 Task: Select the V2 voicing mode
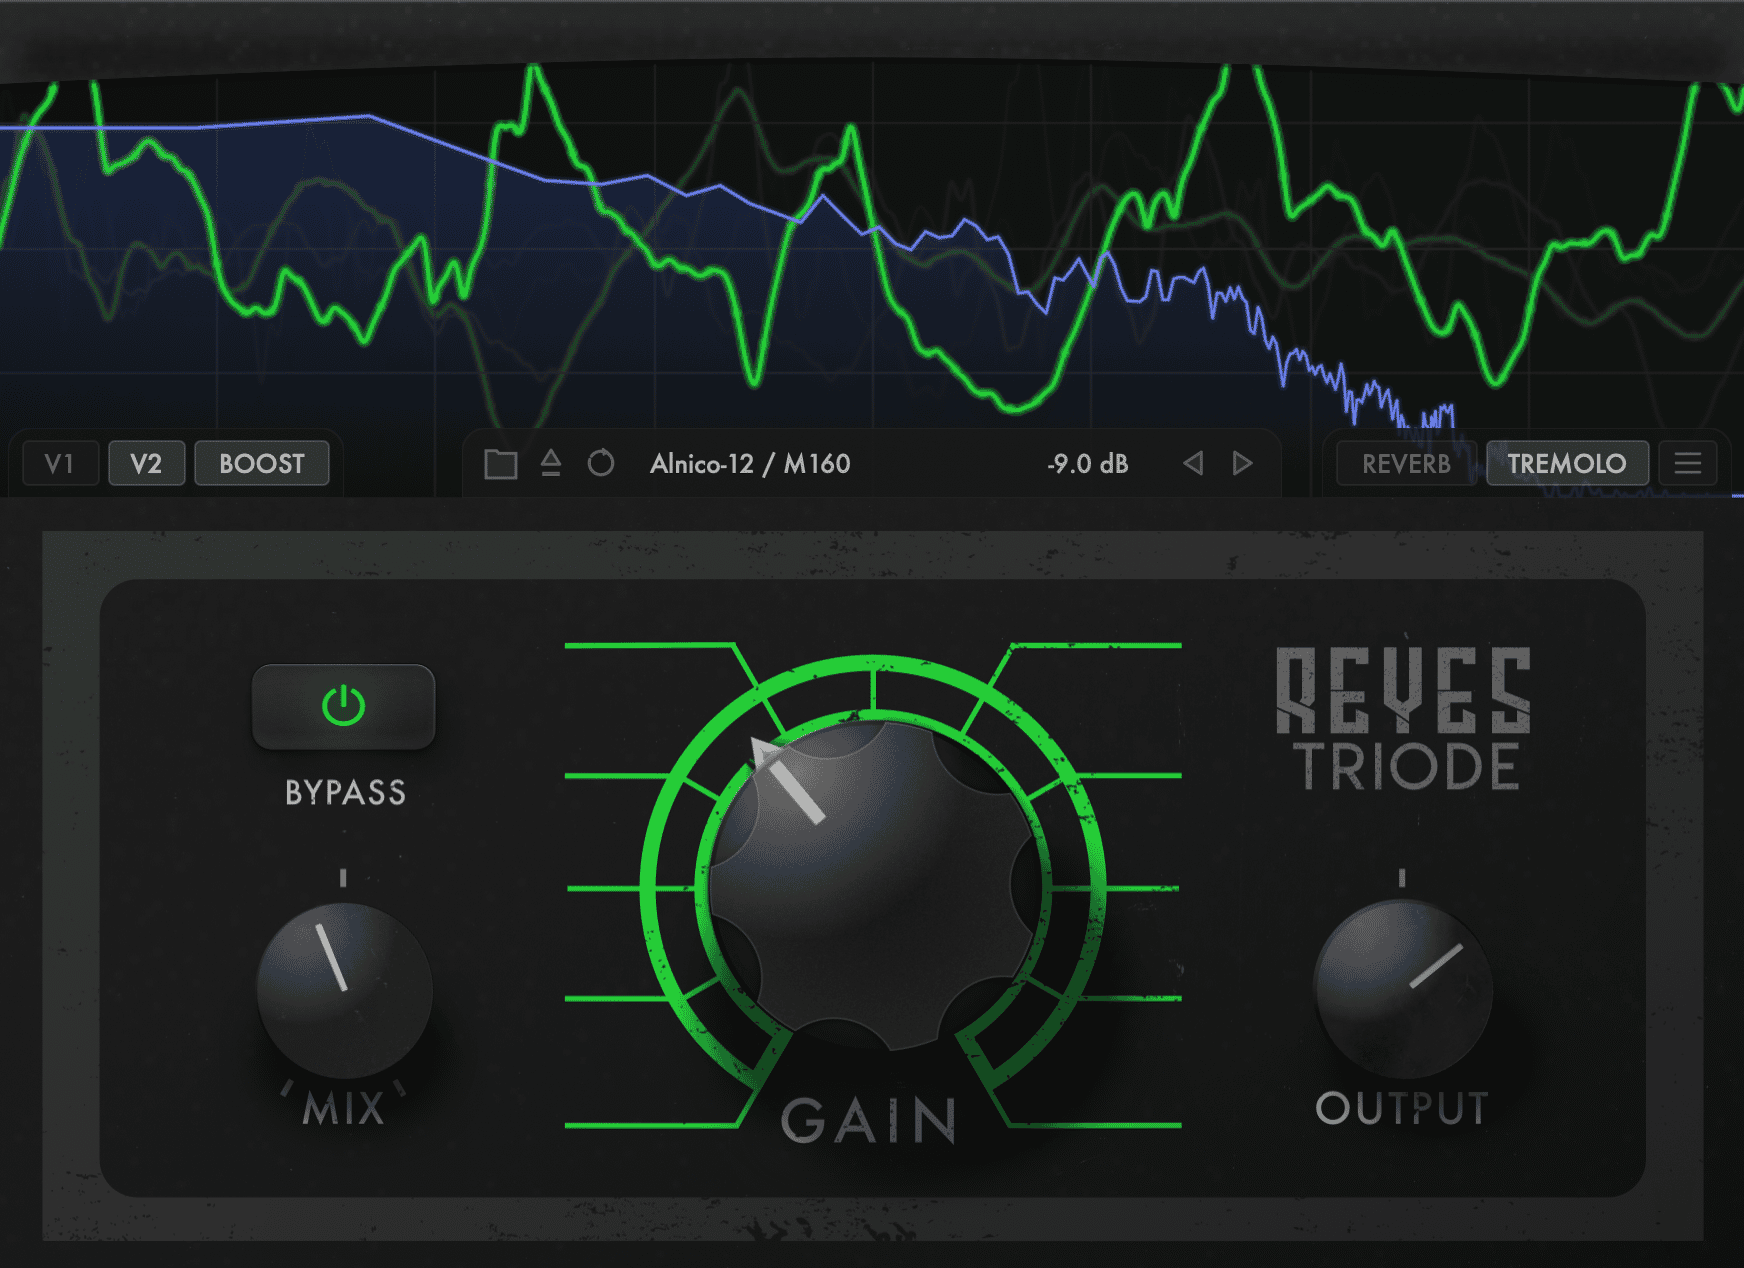click(x=146, y=463)
